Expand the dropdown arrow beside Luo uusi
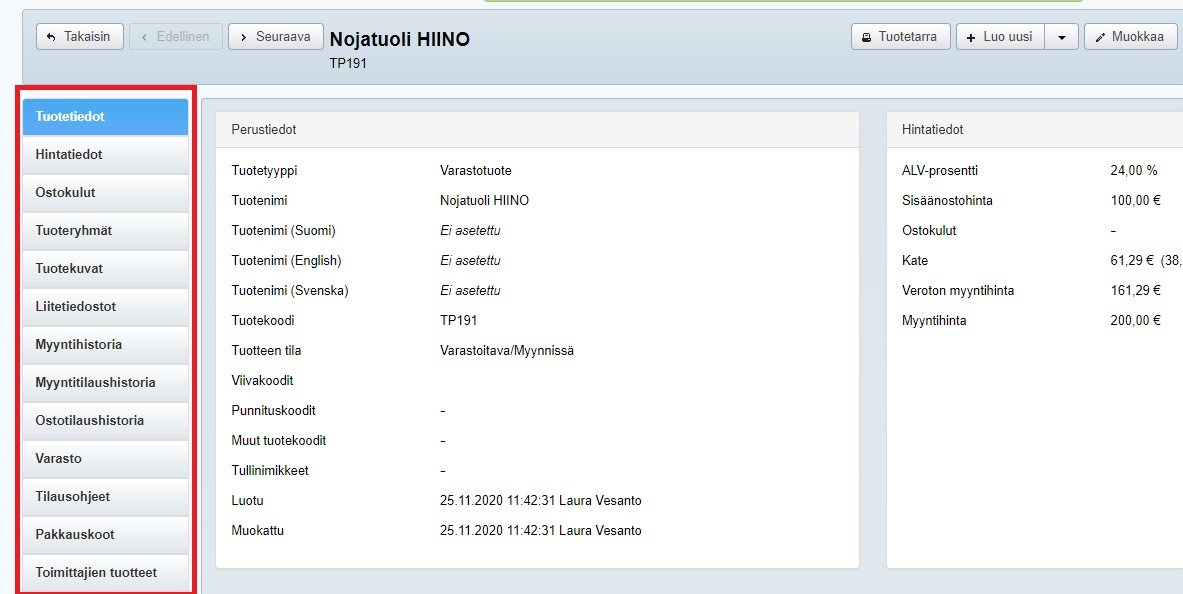This screenshot has height=594, width=1183. coord(1061,37)
